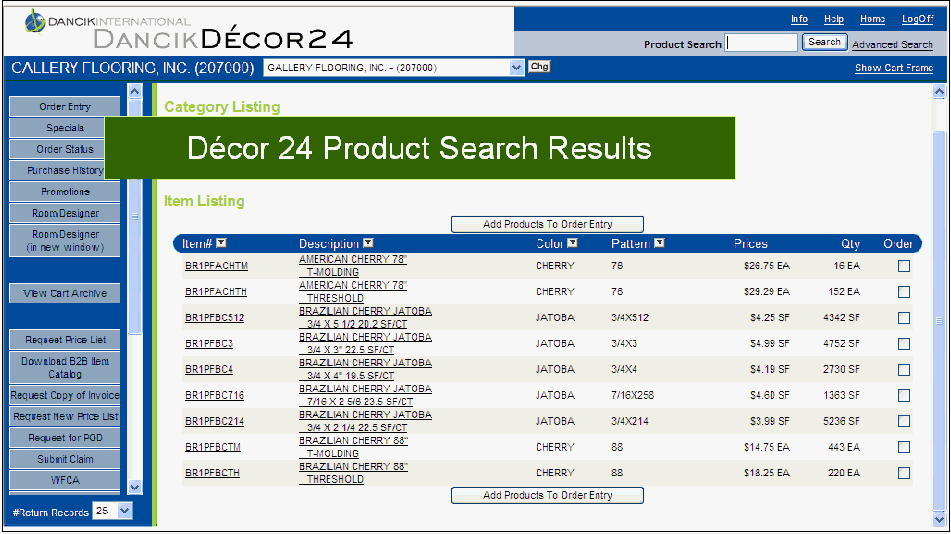This screenshot has width=951, height=534.
Task: Select the Order checkbox for BR1PFBCTH
Action: coord(904,473)
